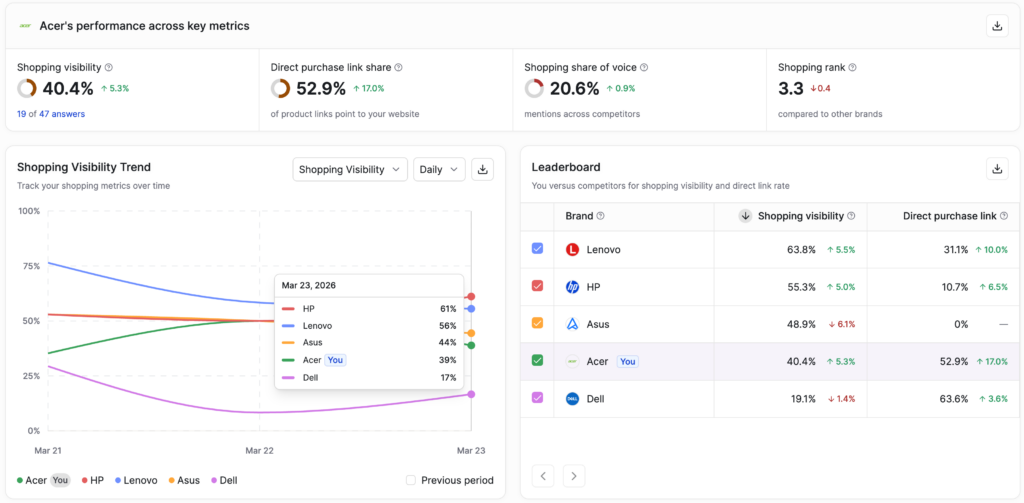Click the Shopping share of voice info icon
Viewport: 1024px width, 503px height.
[x=644, y=67]
